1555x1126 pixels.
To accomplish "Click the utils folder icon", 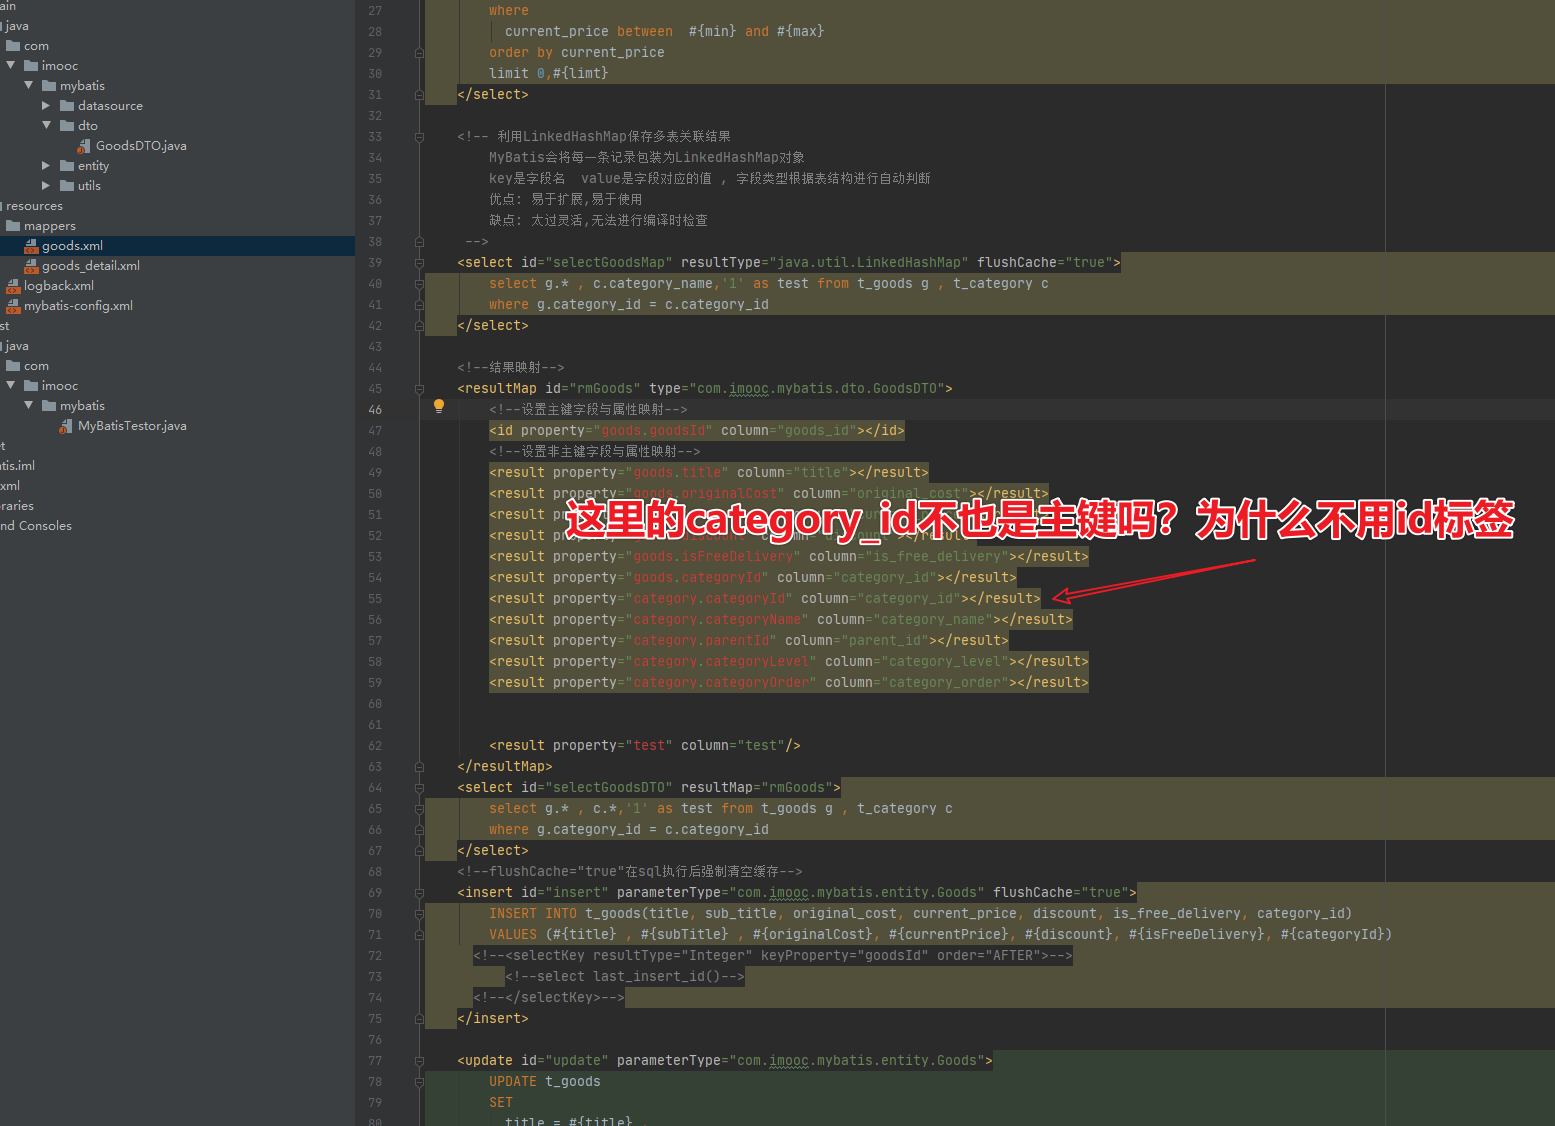I will (67, 186).
